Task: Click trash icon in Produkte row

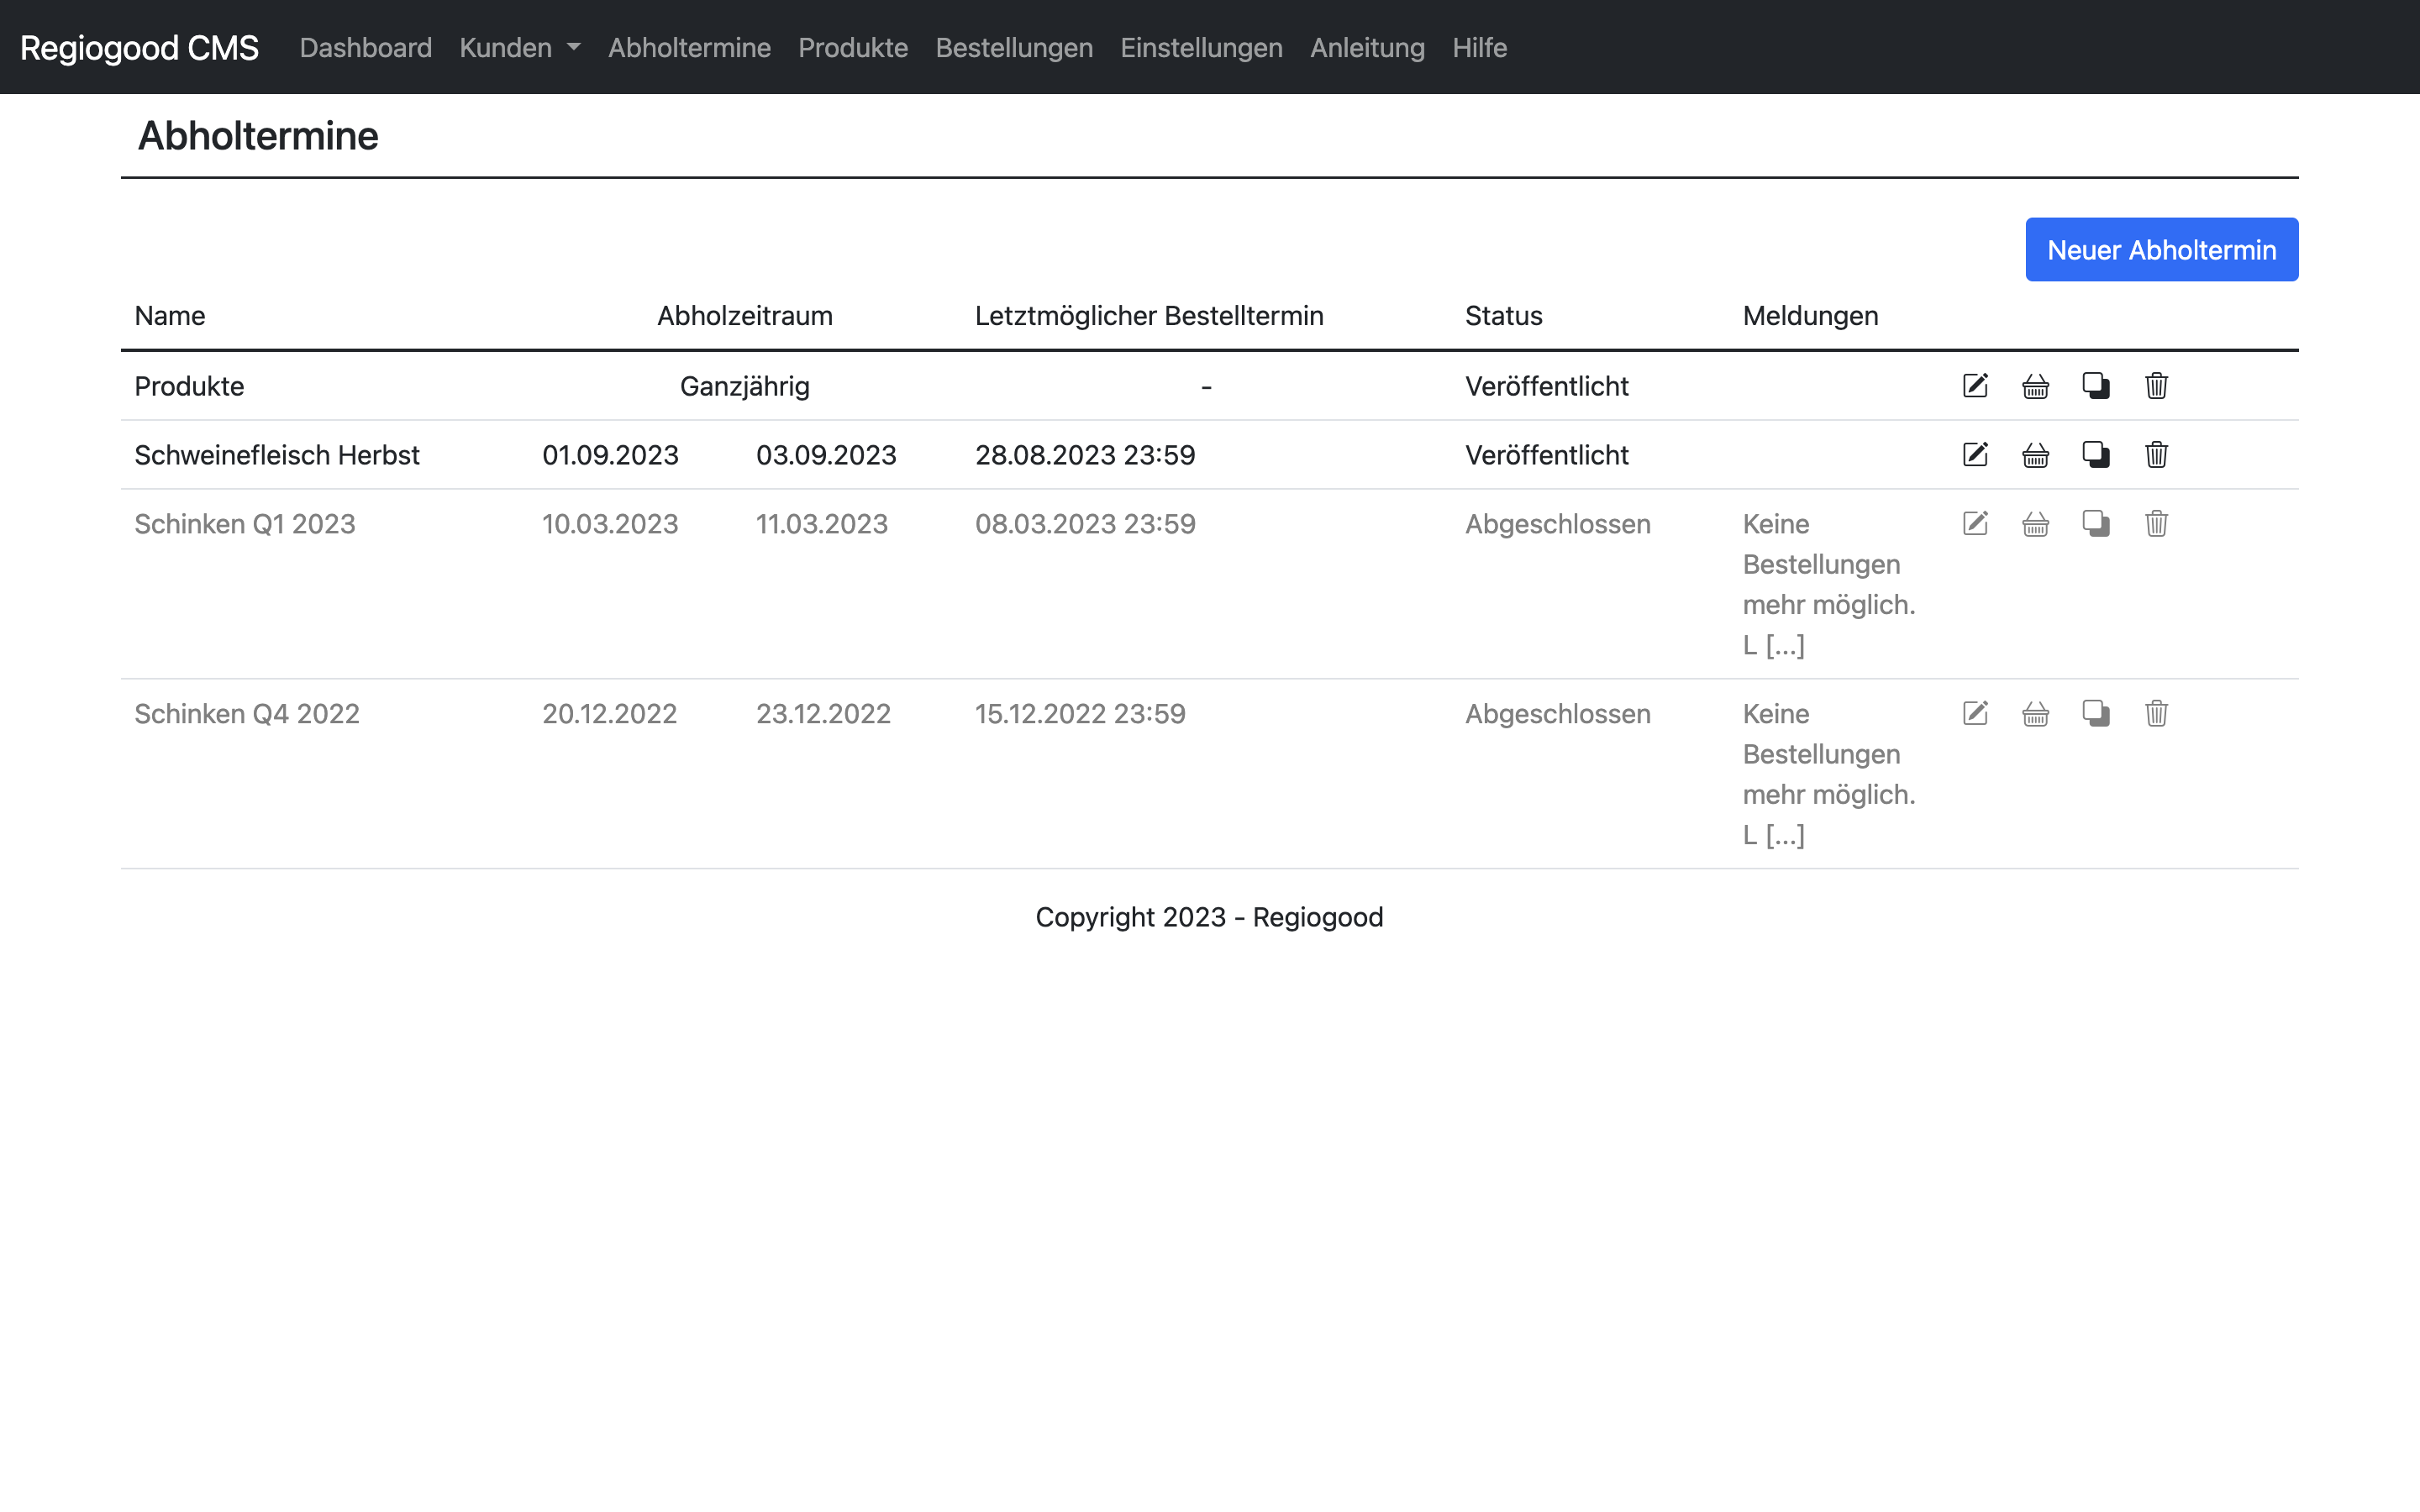Action: coord(2156,386)
